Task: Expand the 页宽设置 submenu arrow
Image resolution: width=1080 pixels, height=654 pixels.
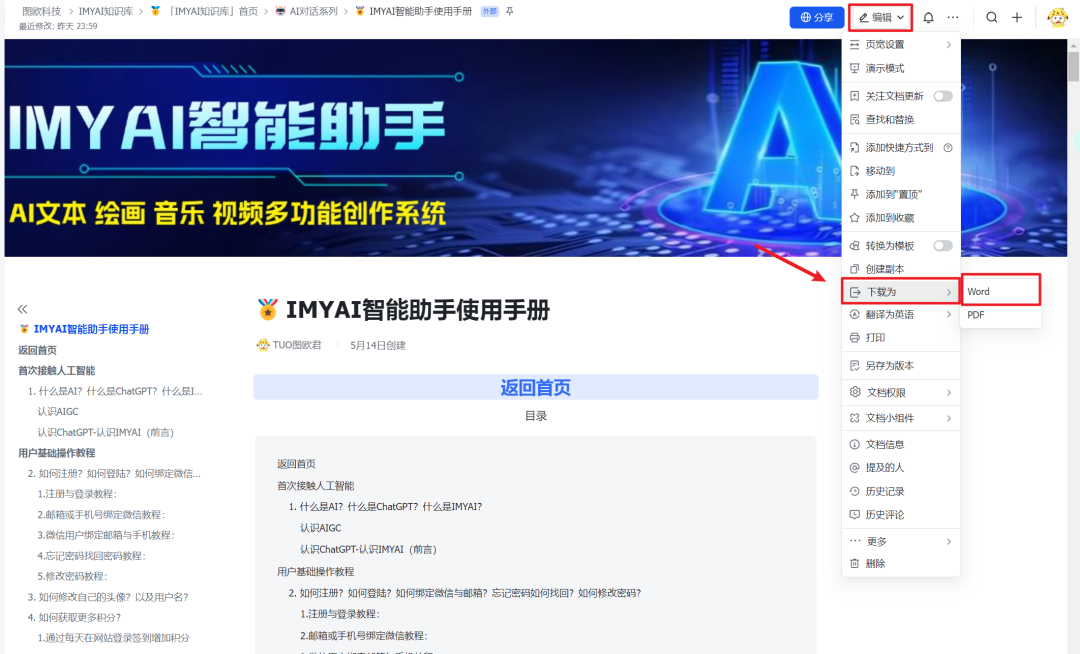Action: pyautogui.click(x=948, y=45)
